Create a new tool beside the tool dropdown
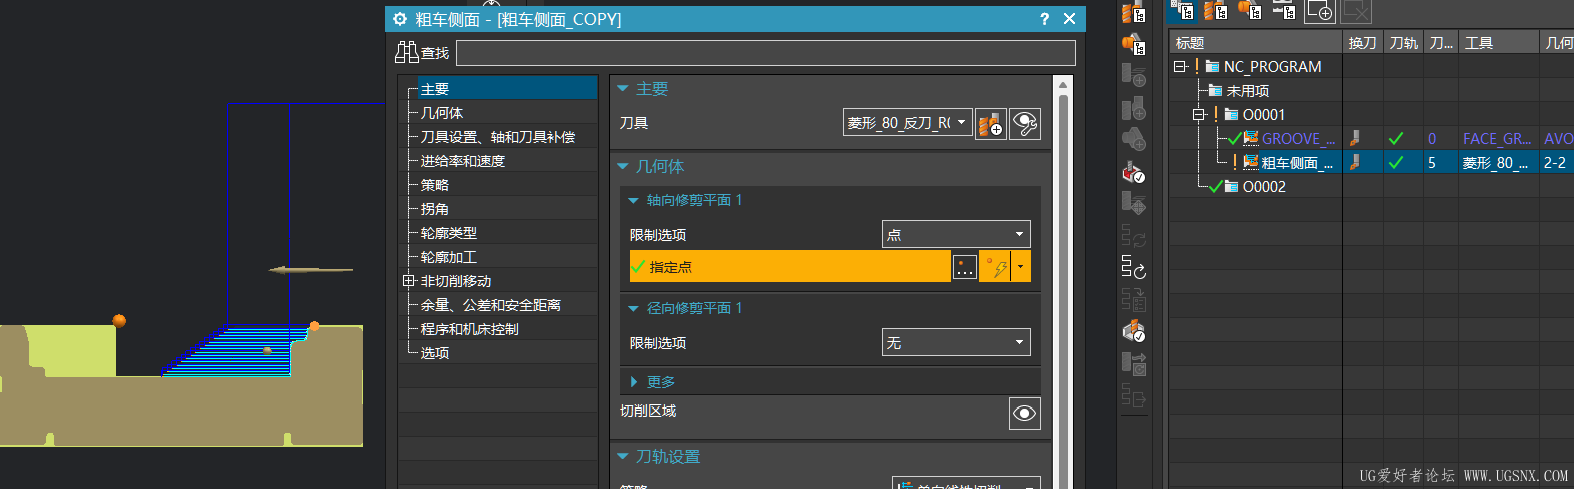 (991, 124)
